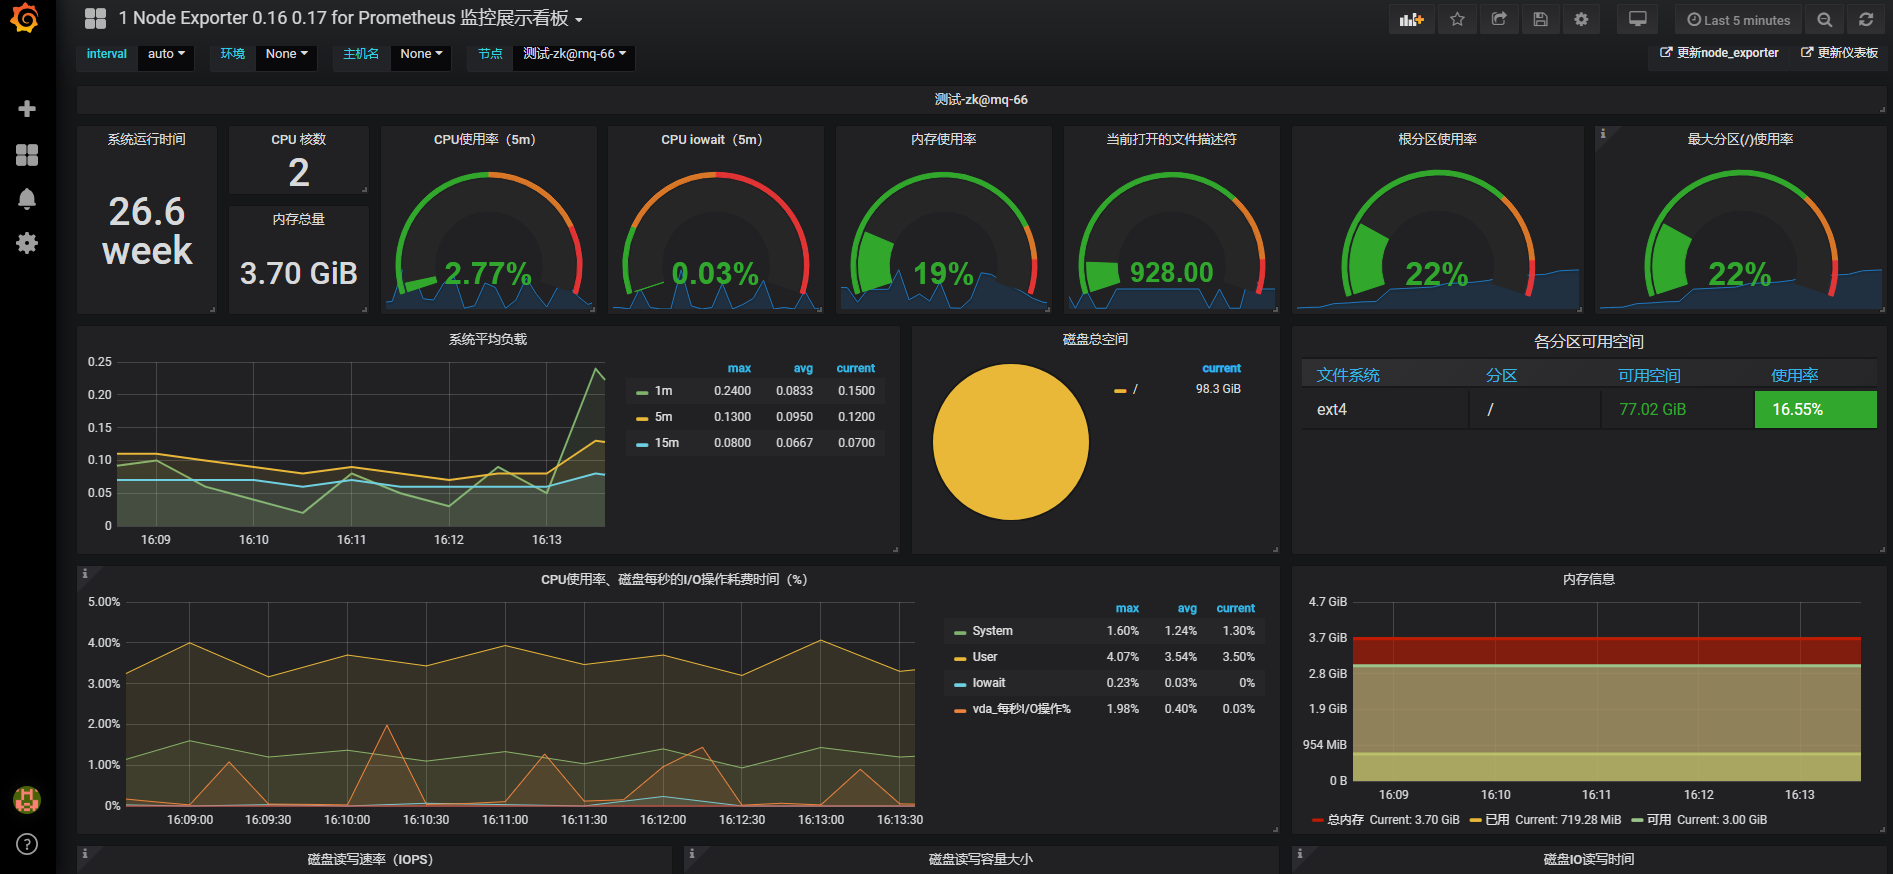
Task: Sort load legend by avg column
Action: 803,368
